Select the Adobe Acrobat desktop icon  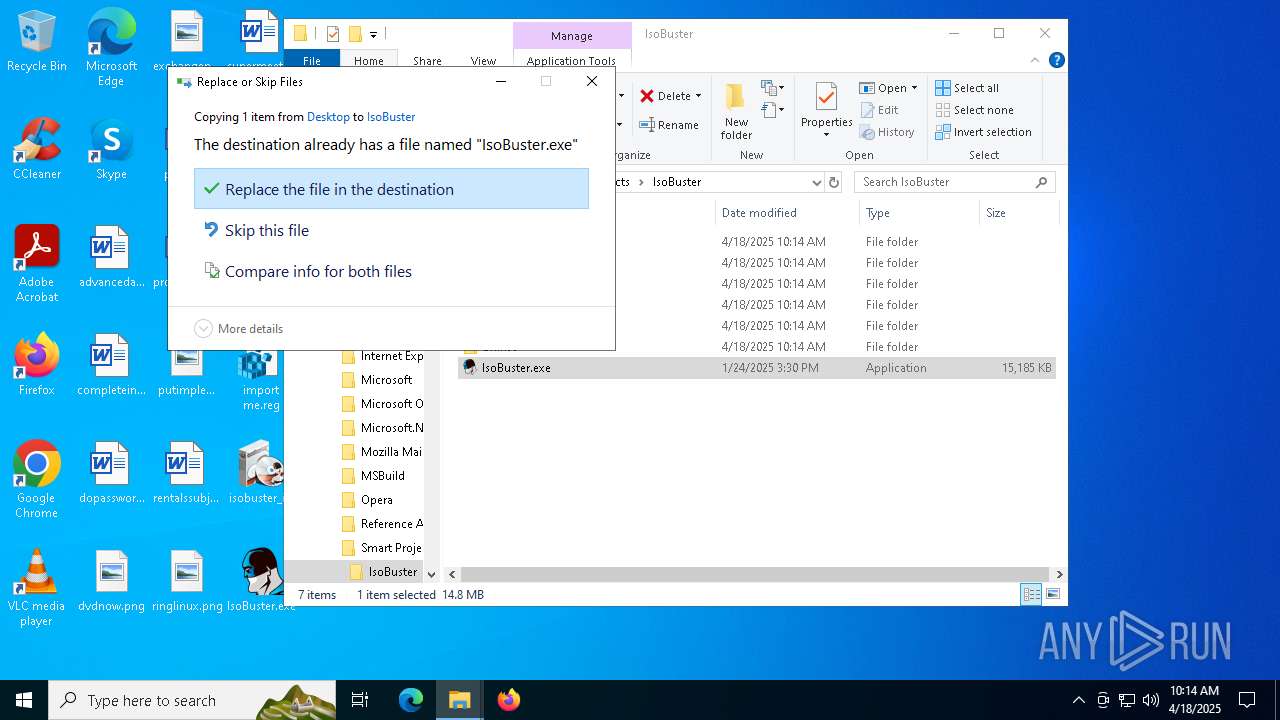tap(37, 263)
